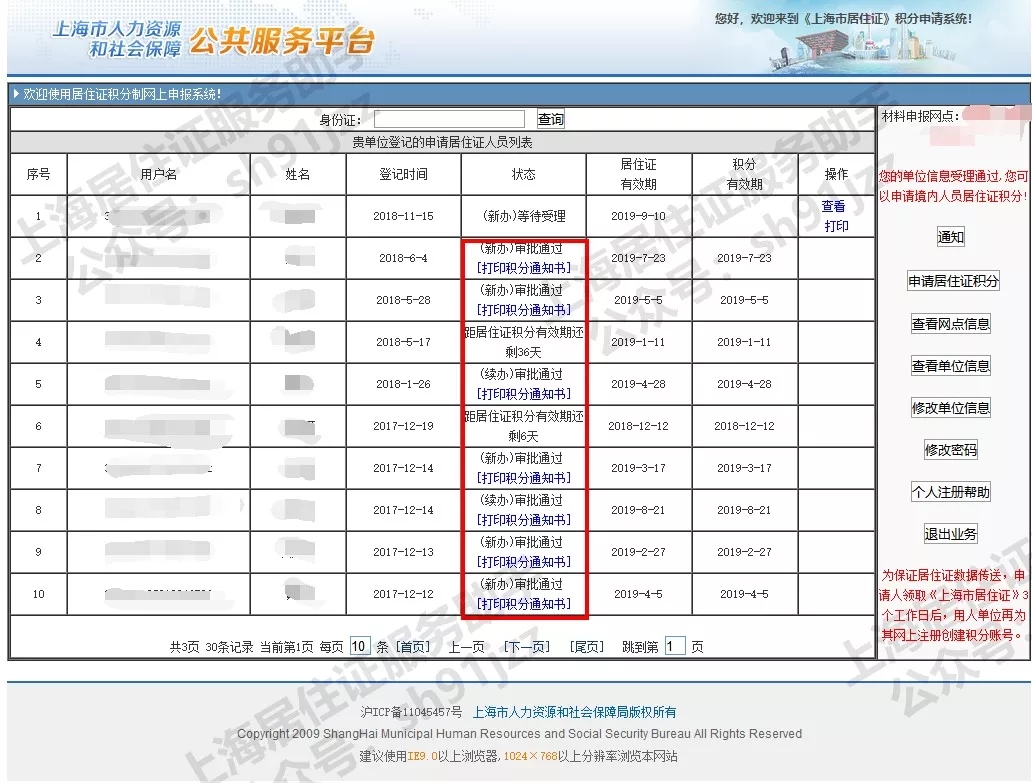Print points notice for row 10
The width and height of the screenshot is (1032, 783).
(524, 604)
